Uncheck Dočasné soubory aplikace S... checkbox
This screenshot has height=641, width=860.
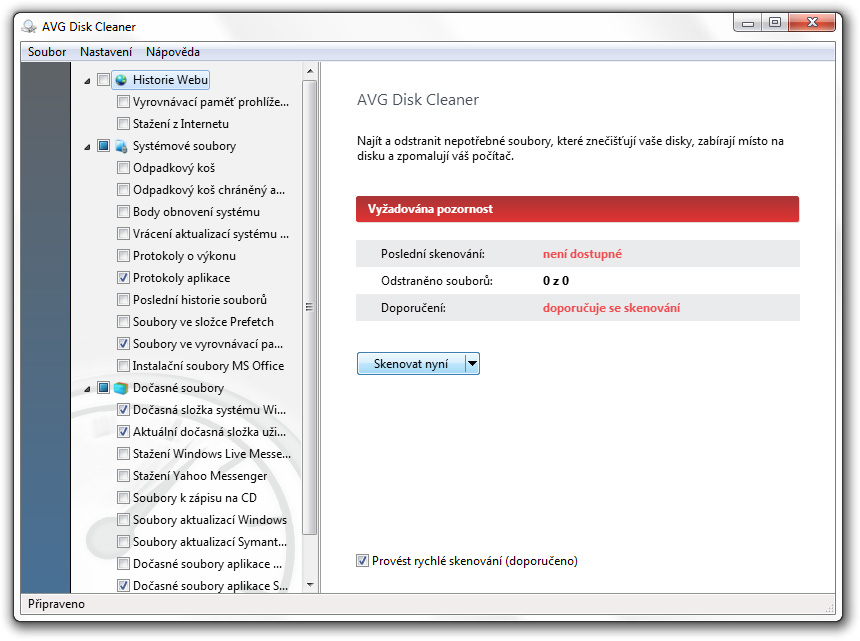(x=123, y=586)
